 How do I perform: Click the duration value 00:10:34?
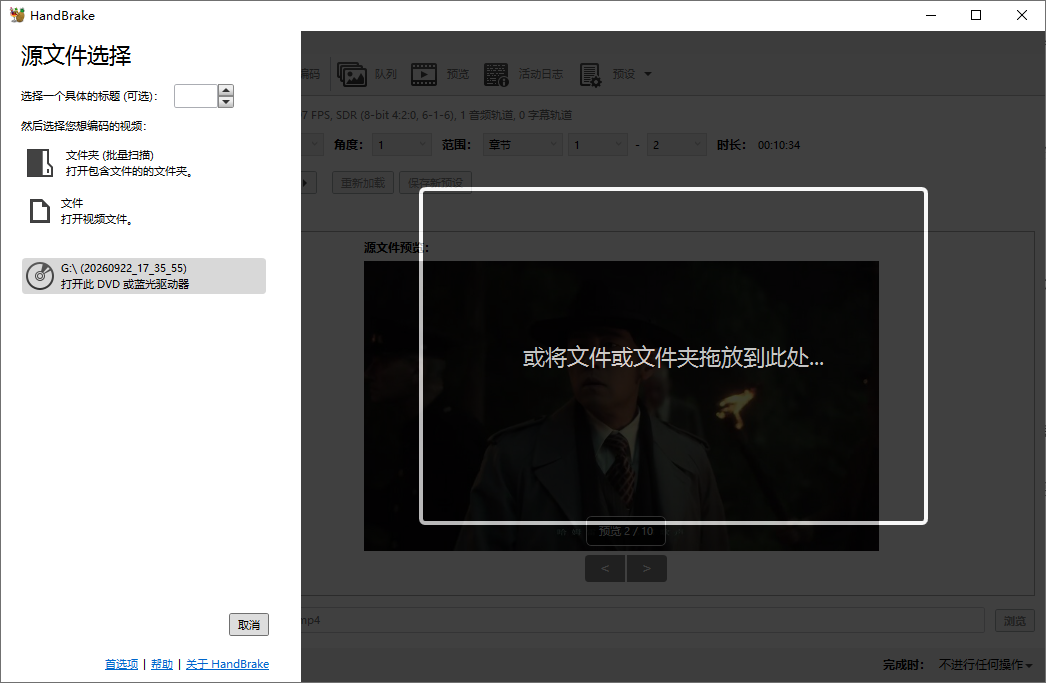[778, 145]
